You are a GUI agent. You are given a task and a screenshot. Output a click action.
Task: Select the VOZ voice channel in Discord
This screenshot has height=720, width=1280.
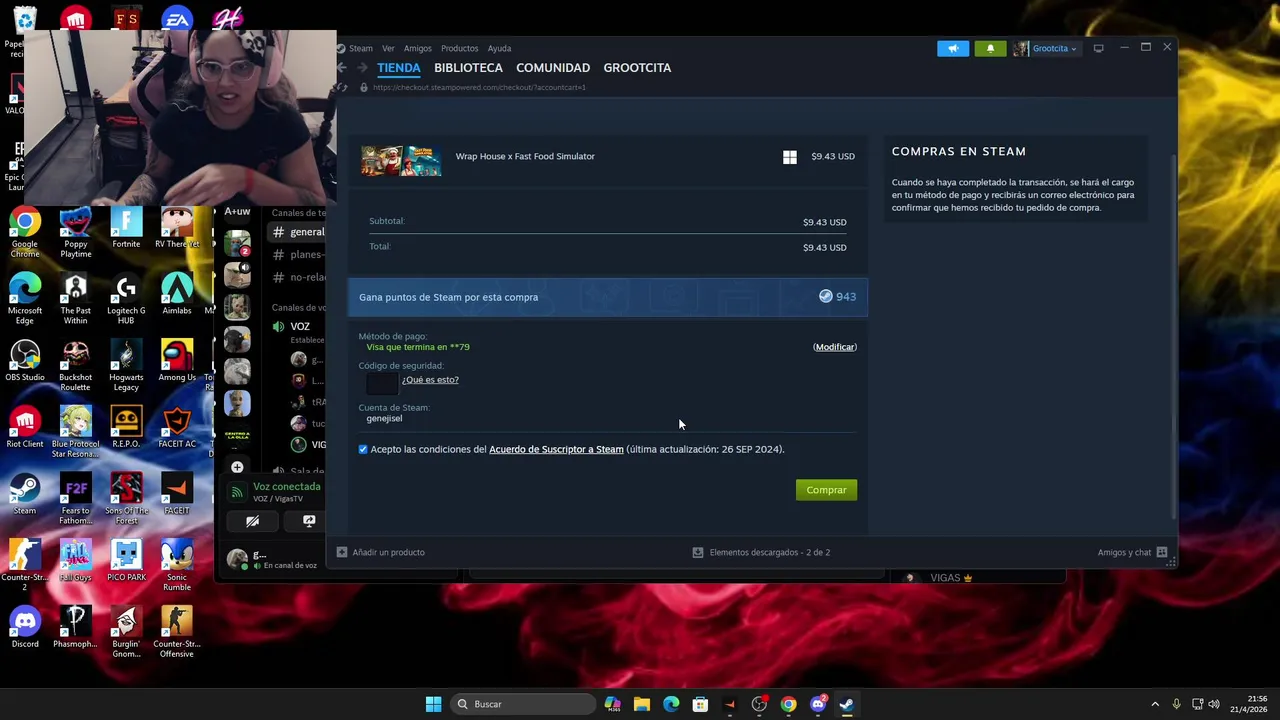pyautogui.click(x=299, y=327)
